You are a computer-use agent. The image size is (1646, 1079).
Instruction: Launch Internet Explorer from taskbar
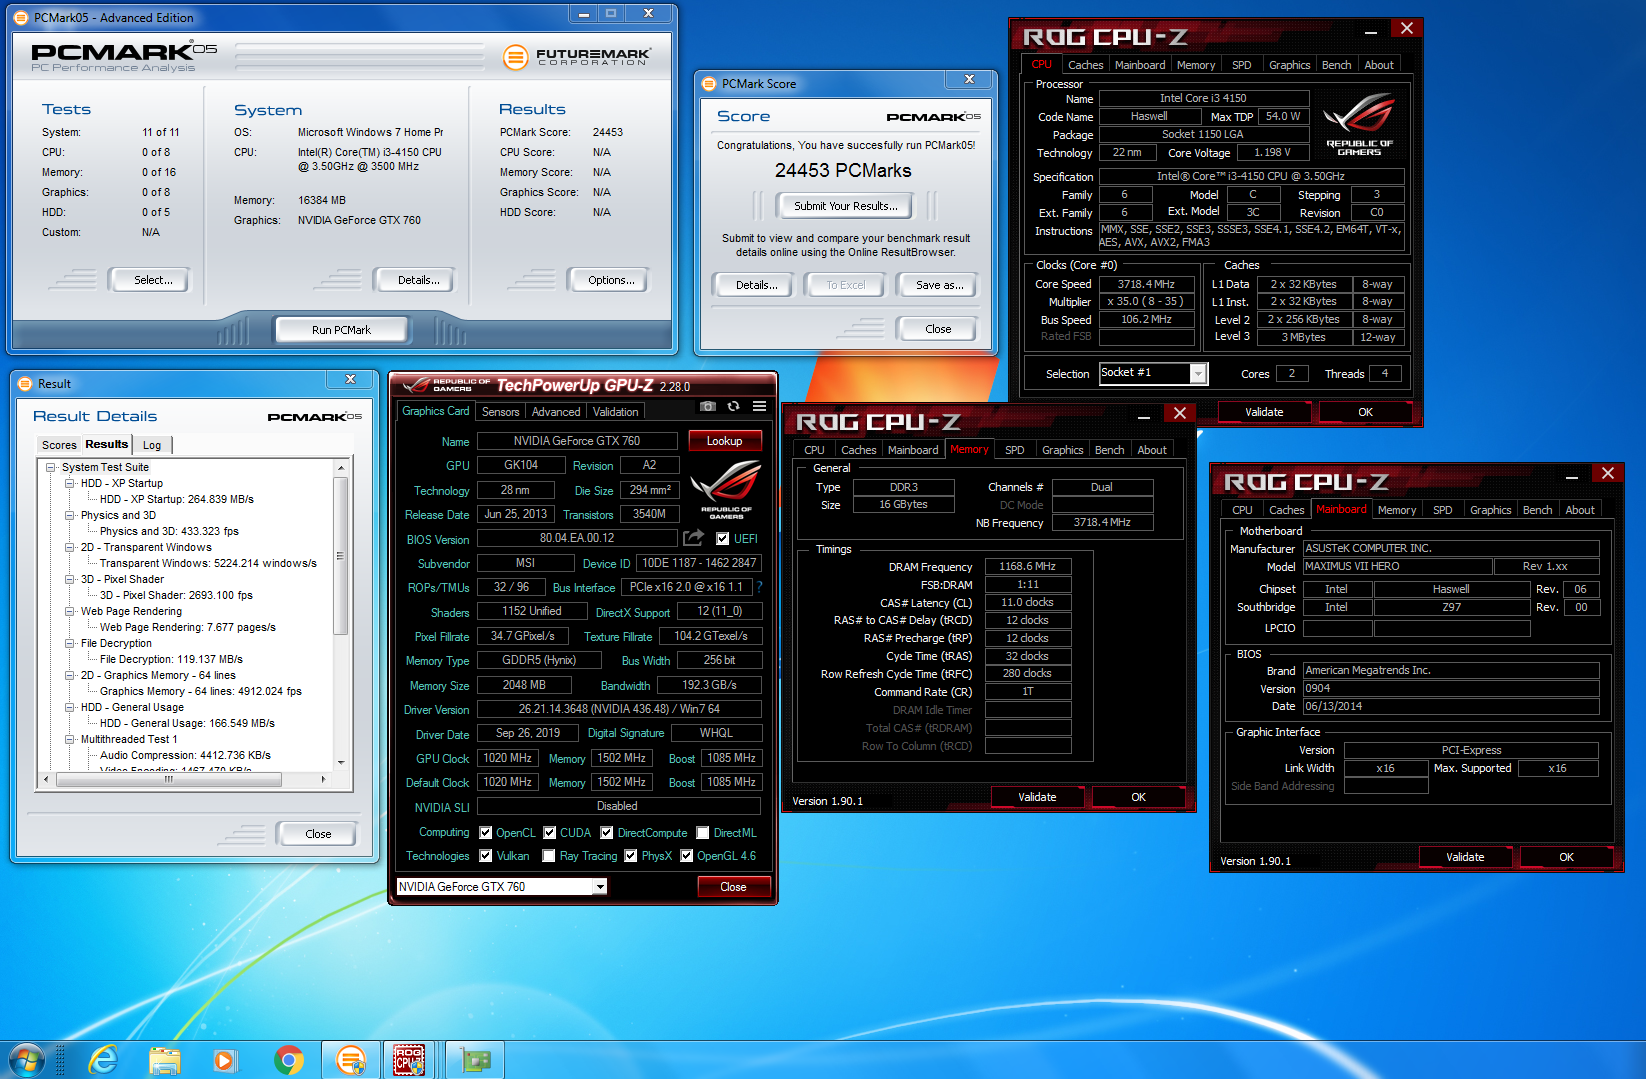[x=103, y=1060]
